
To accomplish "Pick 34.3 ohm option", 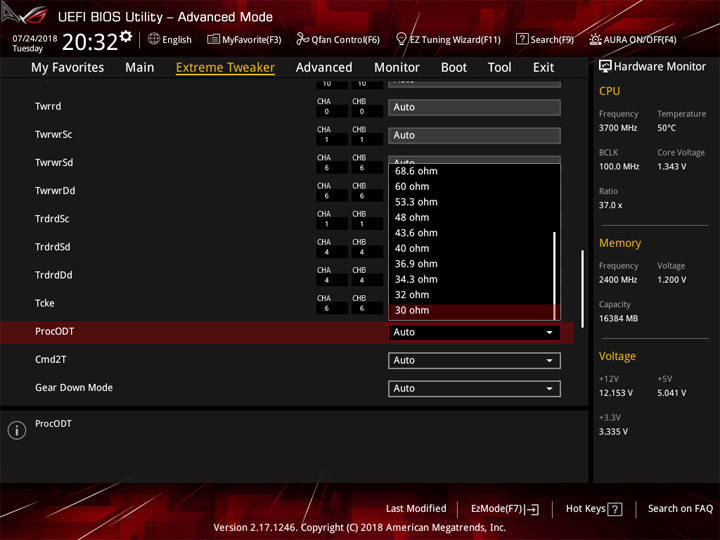I will tap(471, 279).
